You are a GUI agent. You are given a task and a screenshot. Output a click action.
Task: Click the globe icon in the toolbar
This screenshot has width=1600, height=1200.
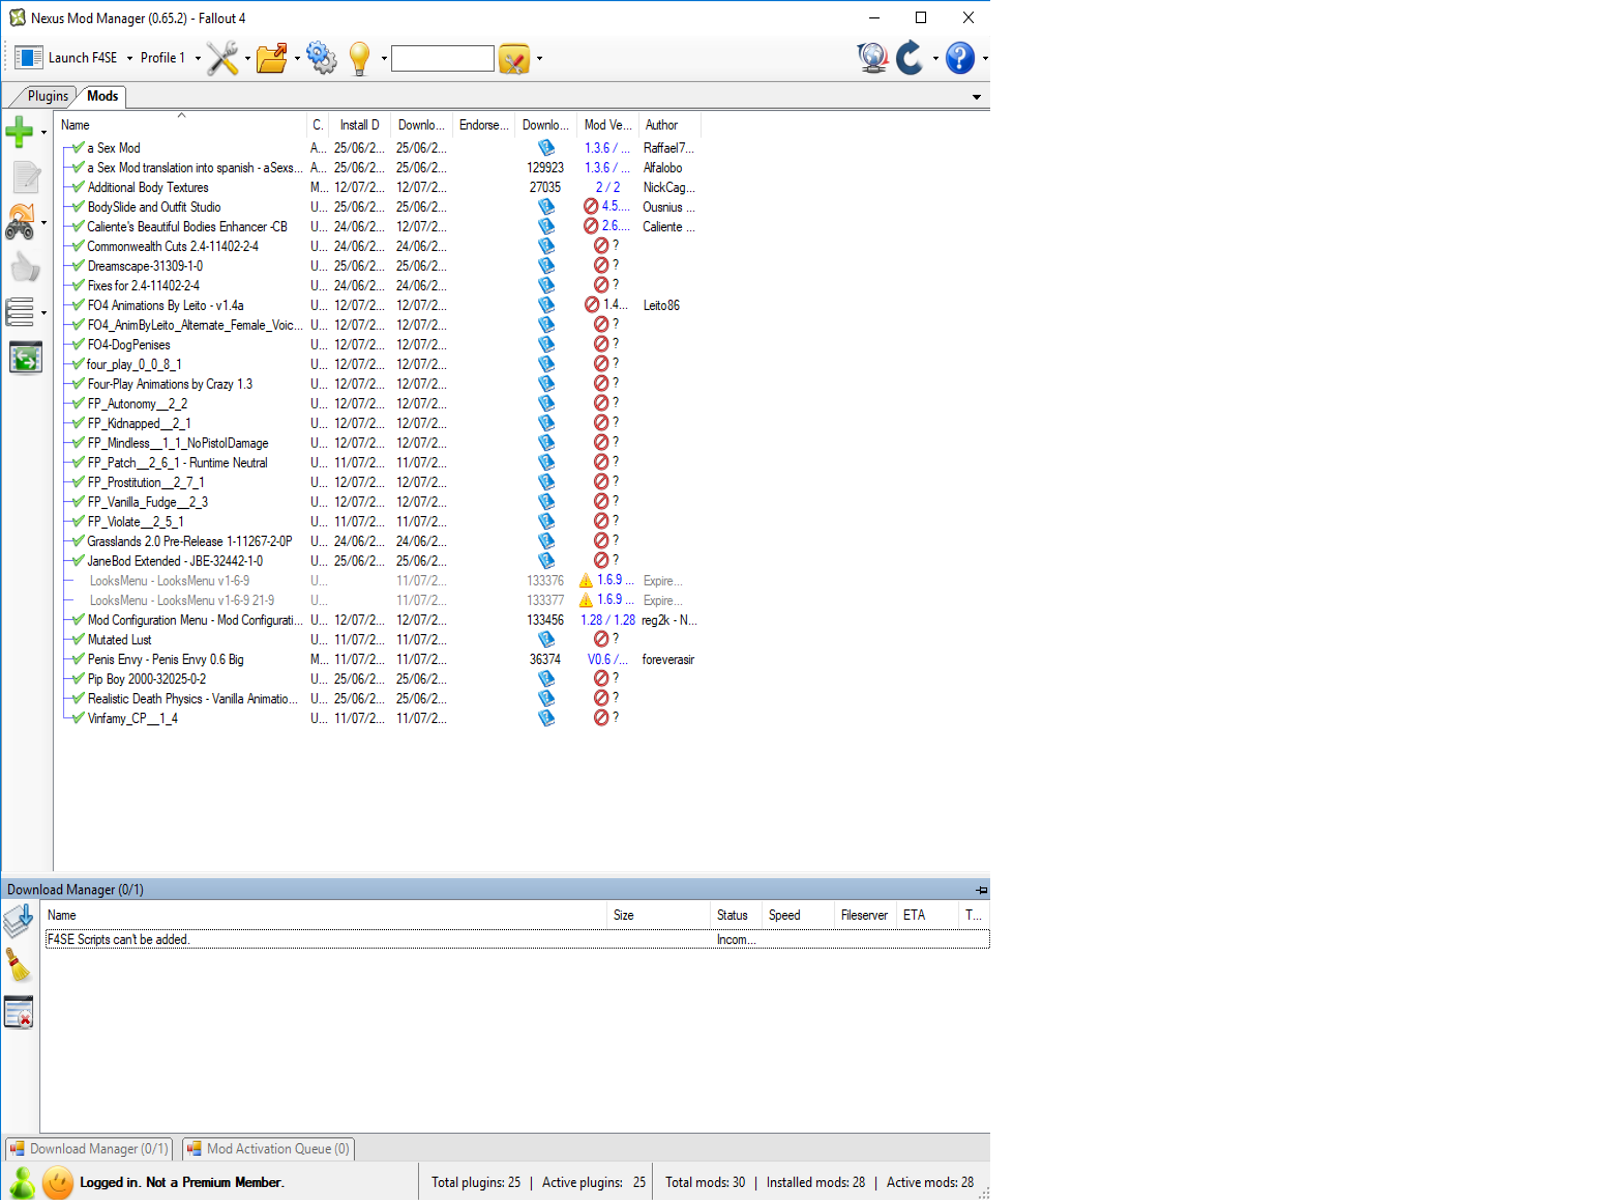(x=873, y=58)
